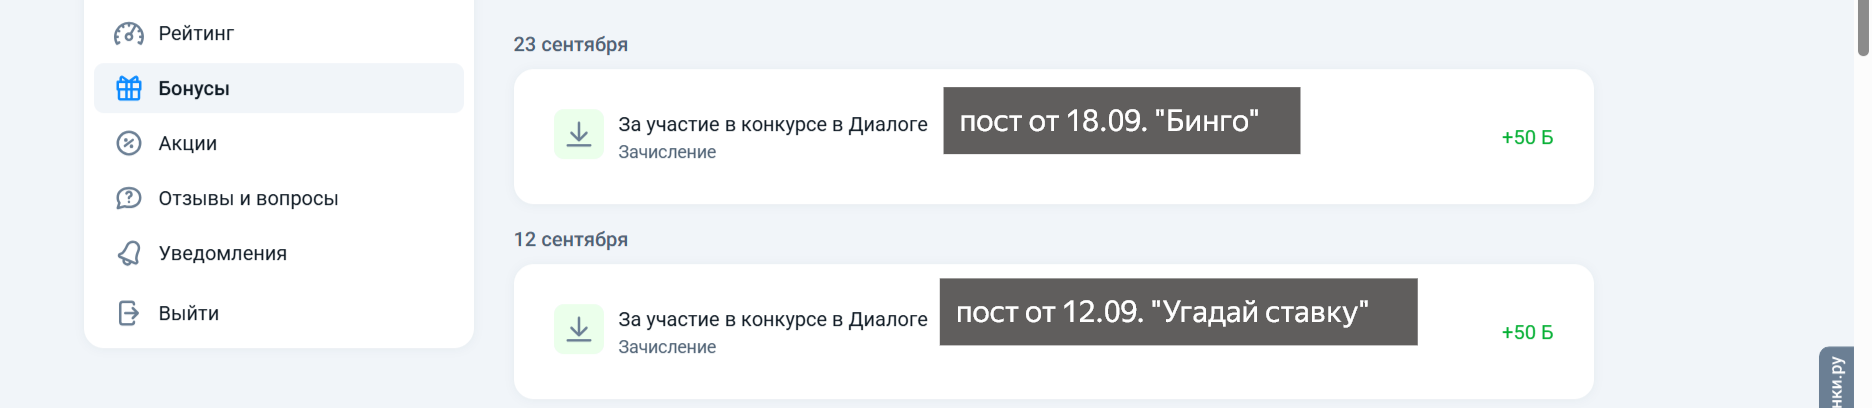Click the page vertical scrollbar thumb
Screen dimensions: 1872x408
[1863, 27]
